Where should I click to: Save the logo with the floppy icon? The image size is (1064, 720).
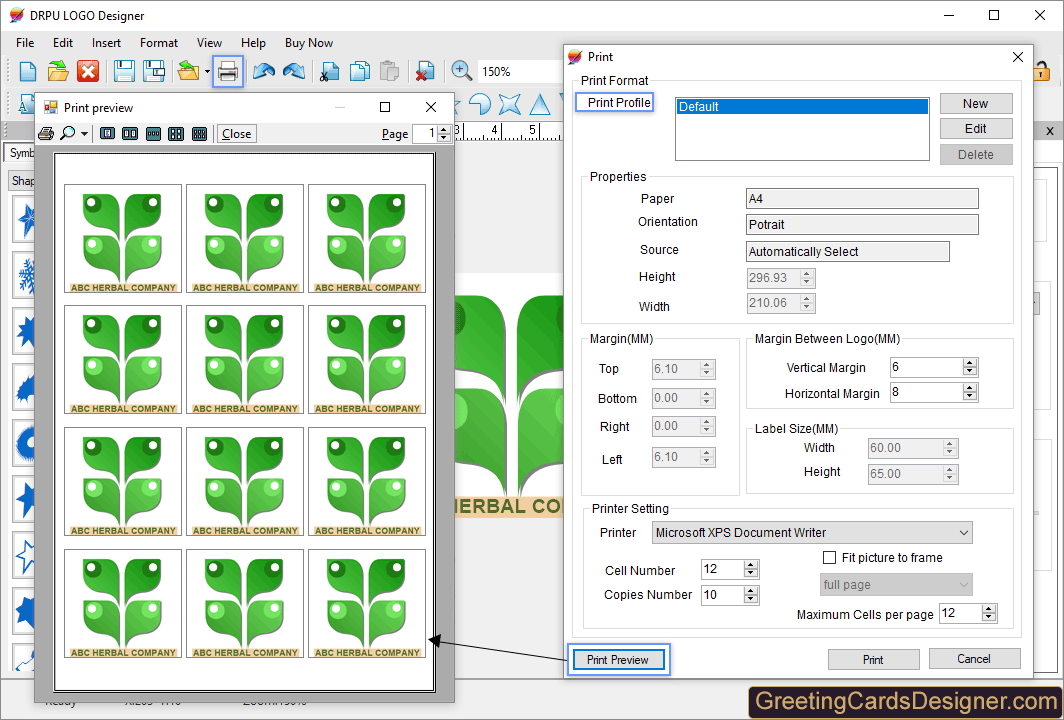(x=124, y=71)
